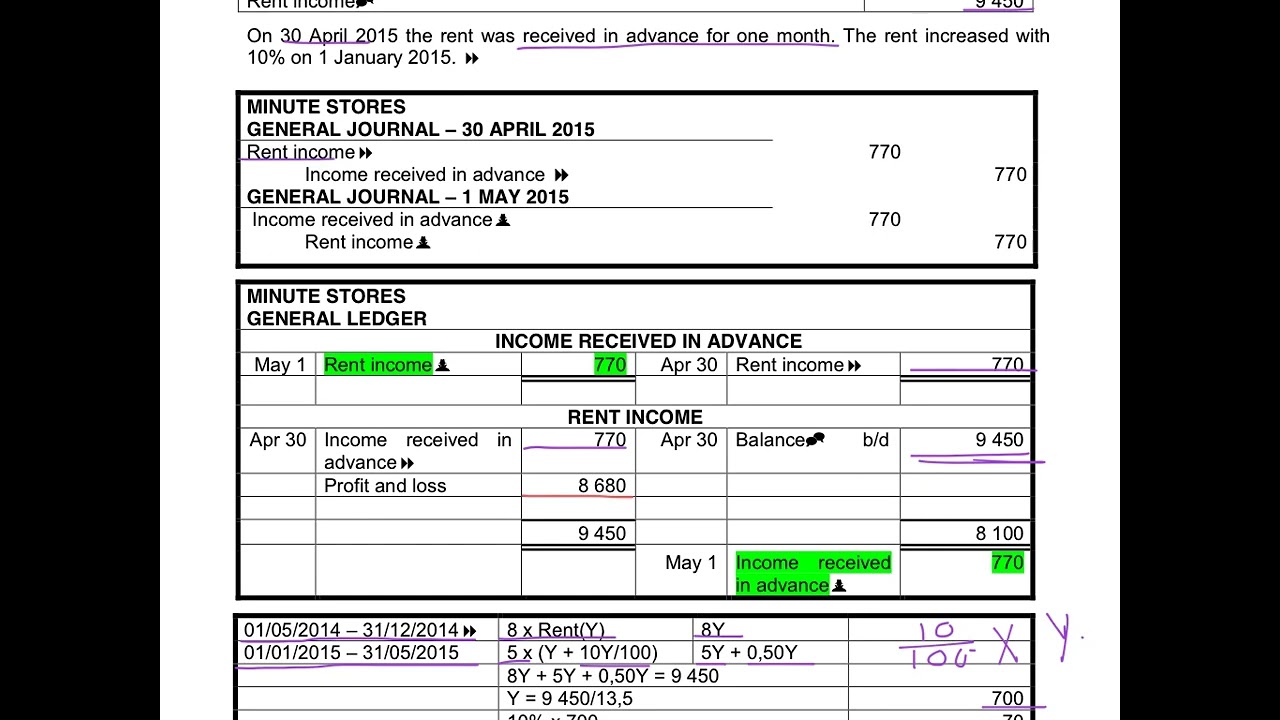Screen dimensions: 1280x720
Task: Click the 'INCOME RECEIVED IN ADVANCE' account heading
Action: click(x=648, y=341)
